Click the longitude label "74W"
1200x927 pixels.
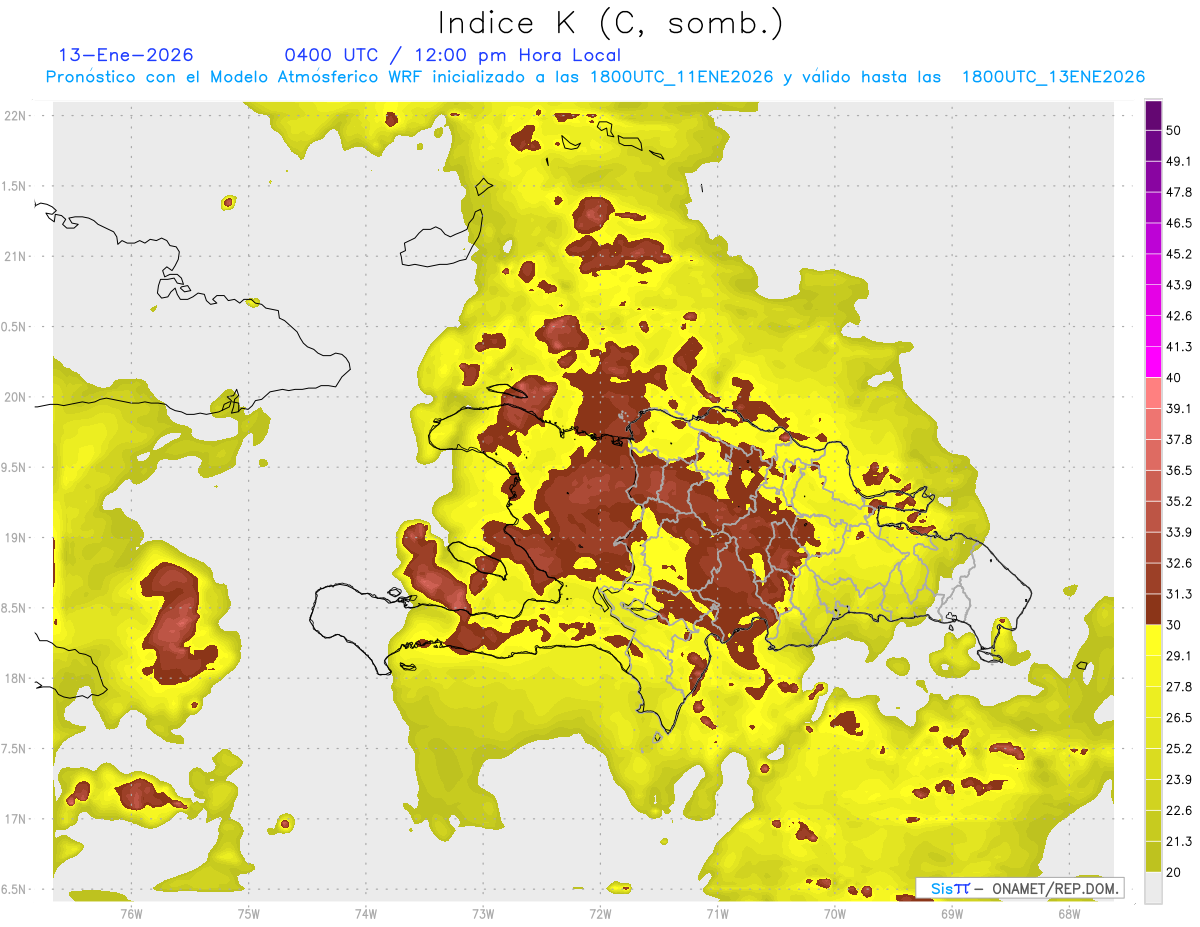[x=366, y=914]
